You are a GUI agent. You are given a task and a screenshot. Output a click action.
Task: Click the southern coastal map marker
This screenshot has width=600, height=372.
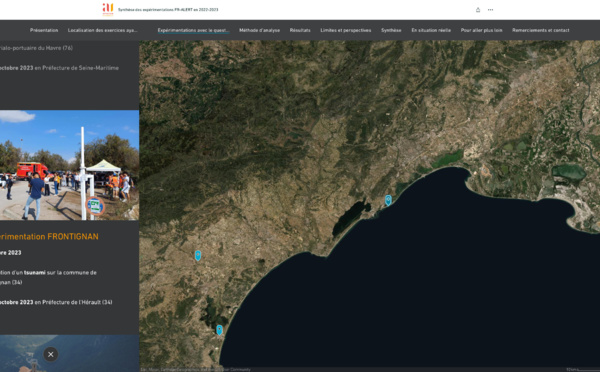[219, 330]
